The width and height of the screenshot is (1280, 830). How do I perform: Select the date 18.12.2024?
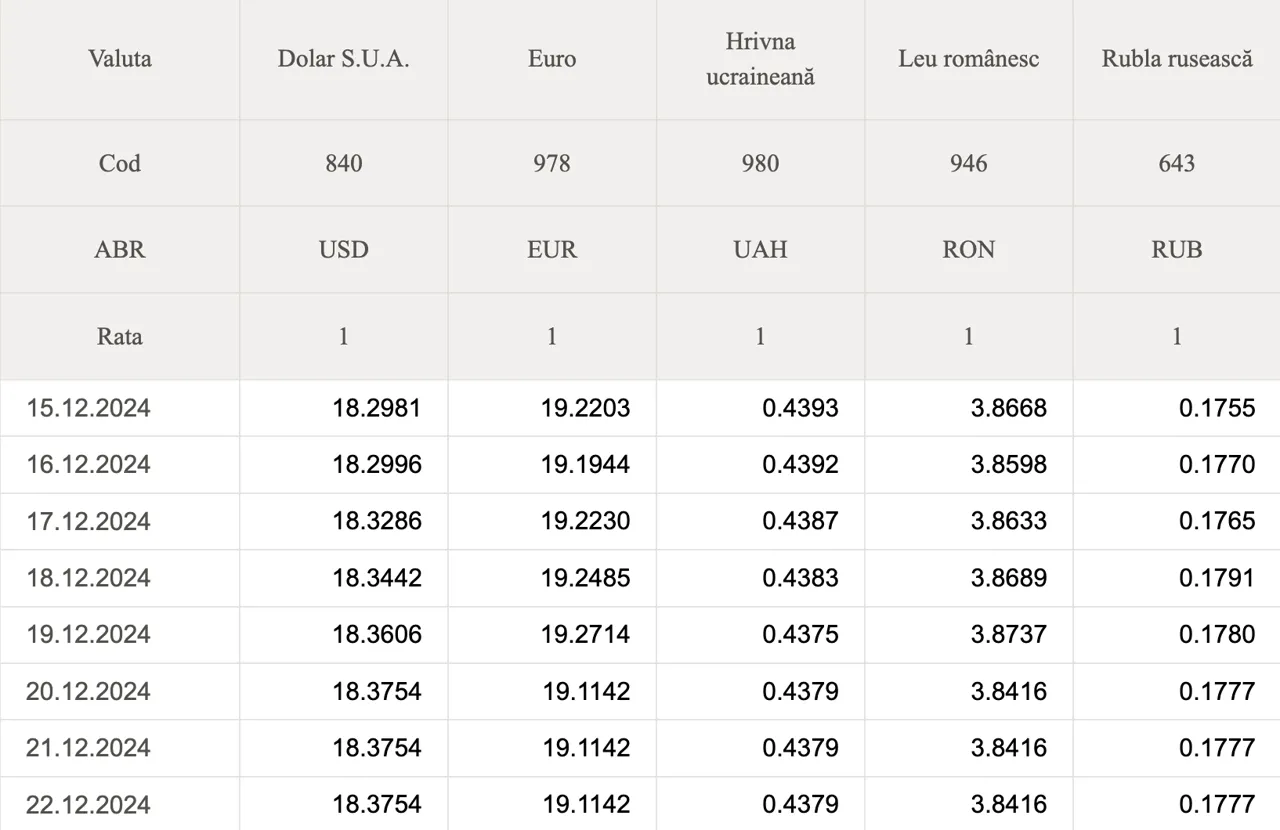click(x=88, y=578)
